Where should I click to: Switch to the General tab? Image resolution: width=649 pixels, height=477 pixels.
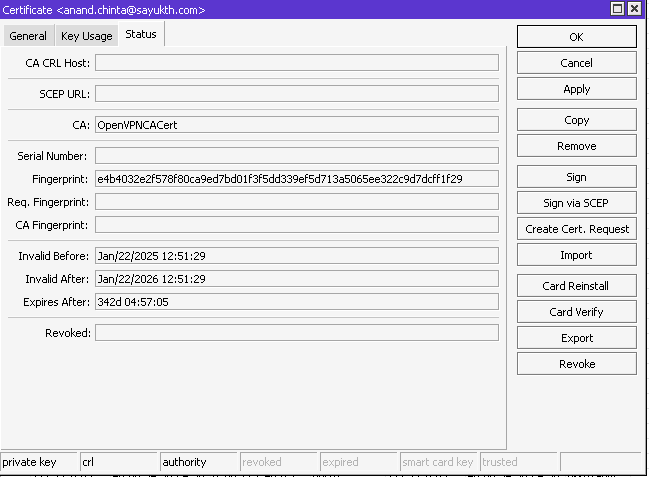pyautogui.click(x=28, y=36)
